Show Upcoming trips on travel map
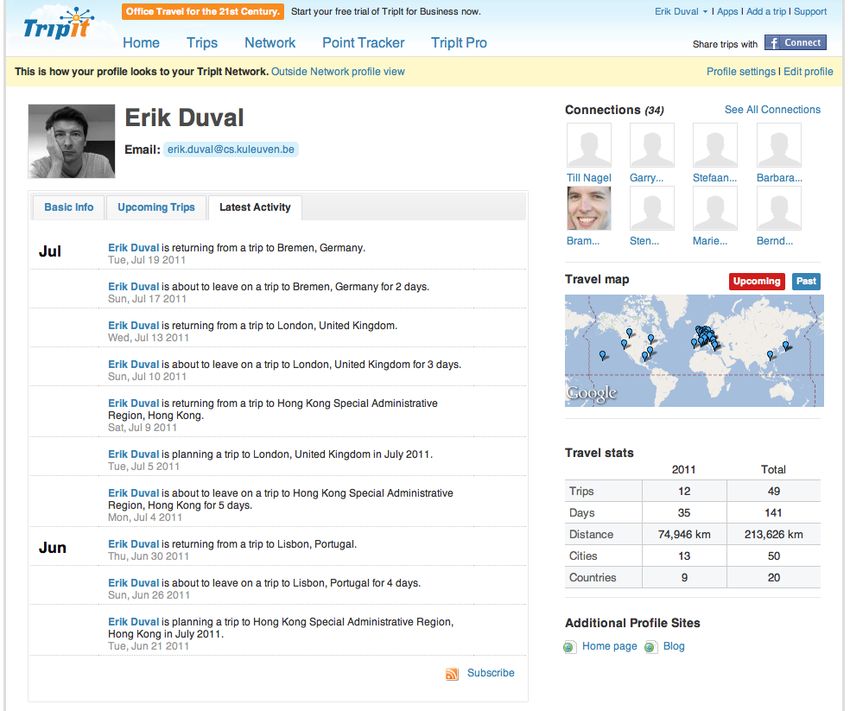Screen dimensions: 850x711 coord(757,281)
